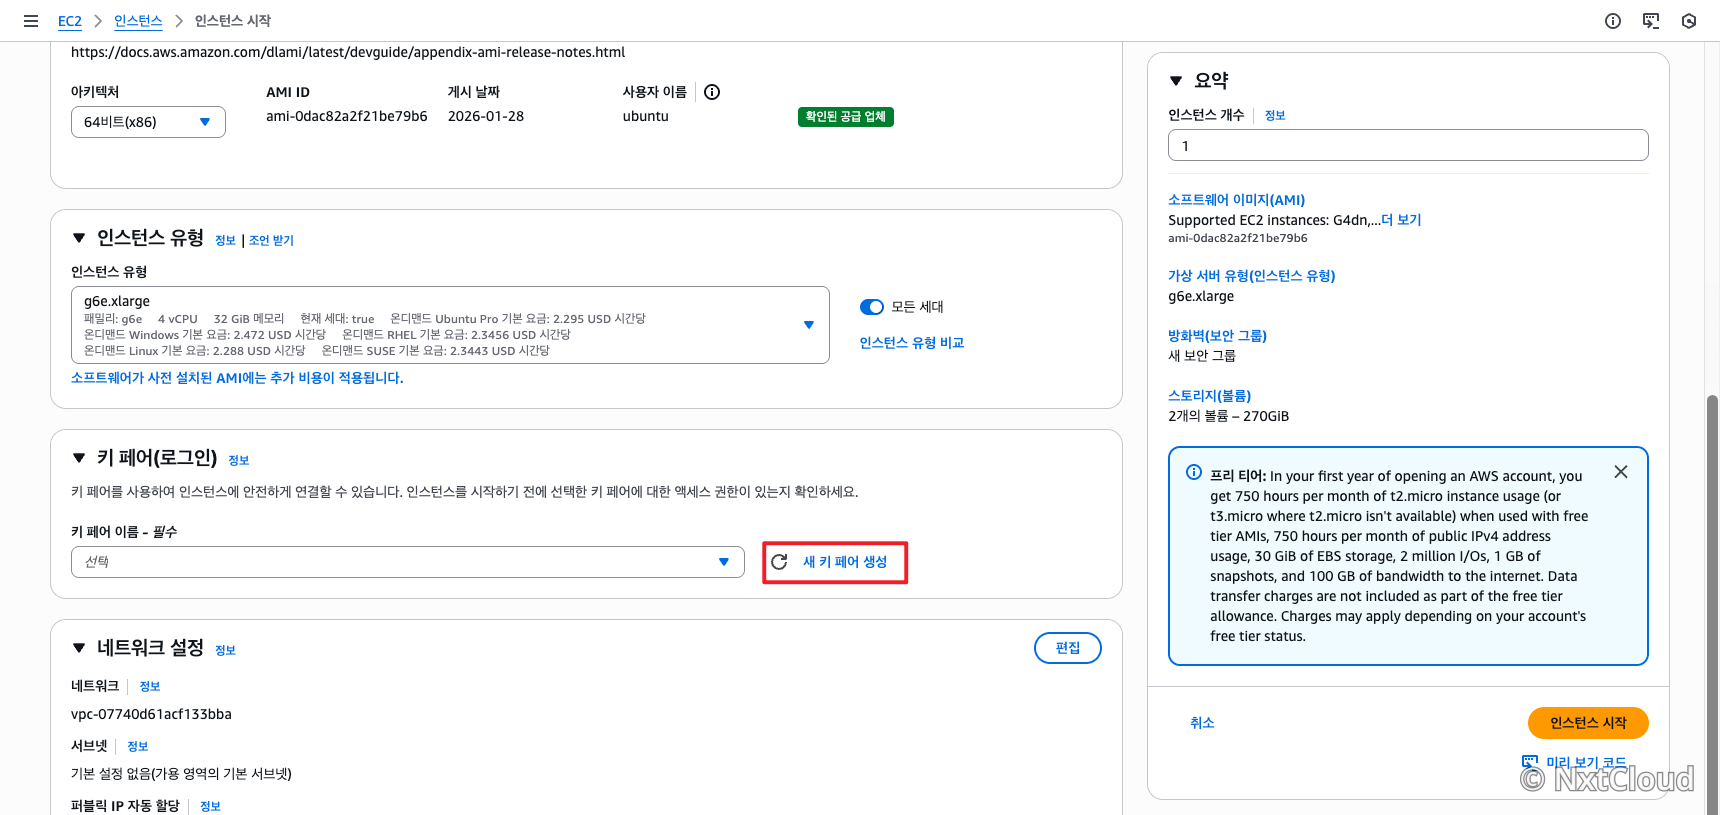Toggle the 모든 세대 switch
The image size is (1720, 815).
(872, 307)
